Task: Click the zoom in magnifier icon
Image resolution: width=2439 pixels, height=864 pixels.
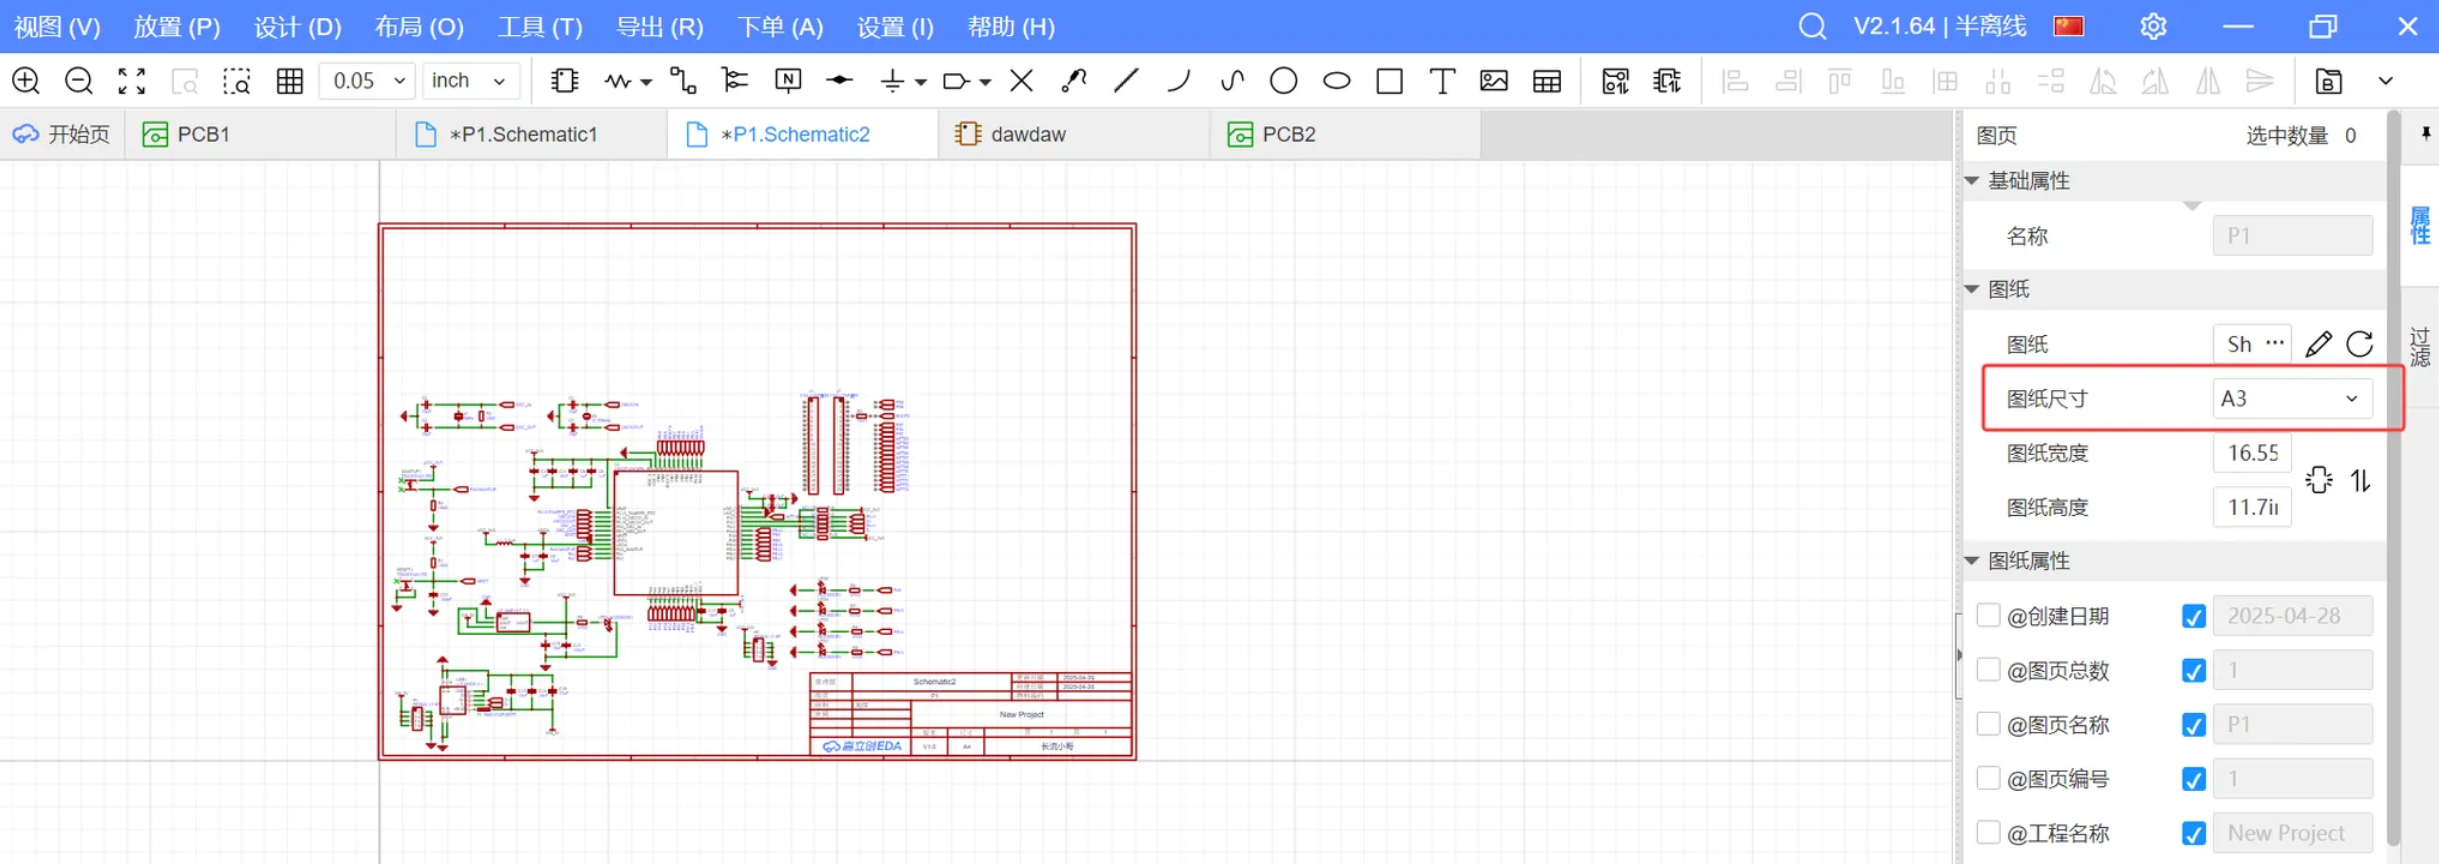Action: 26,81
